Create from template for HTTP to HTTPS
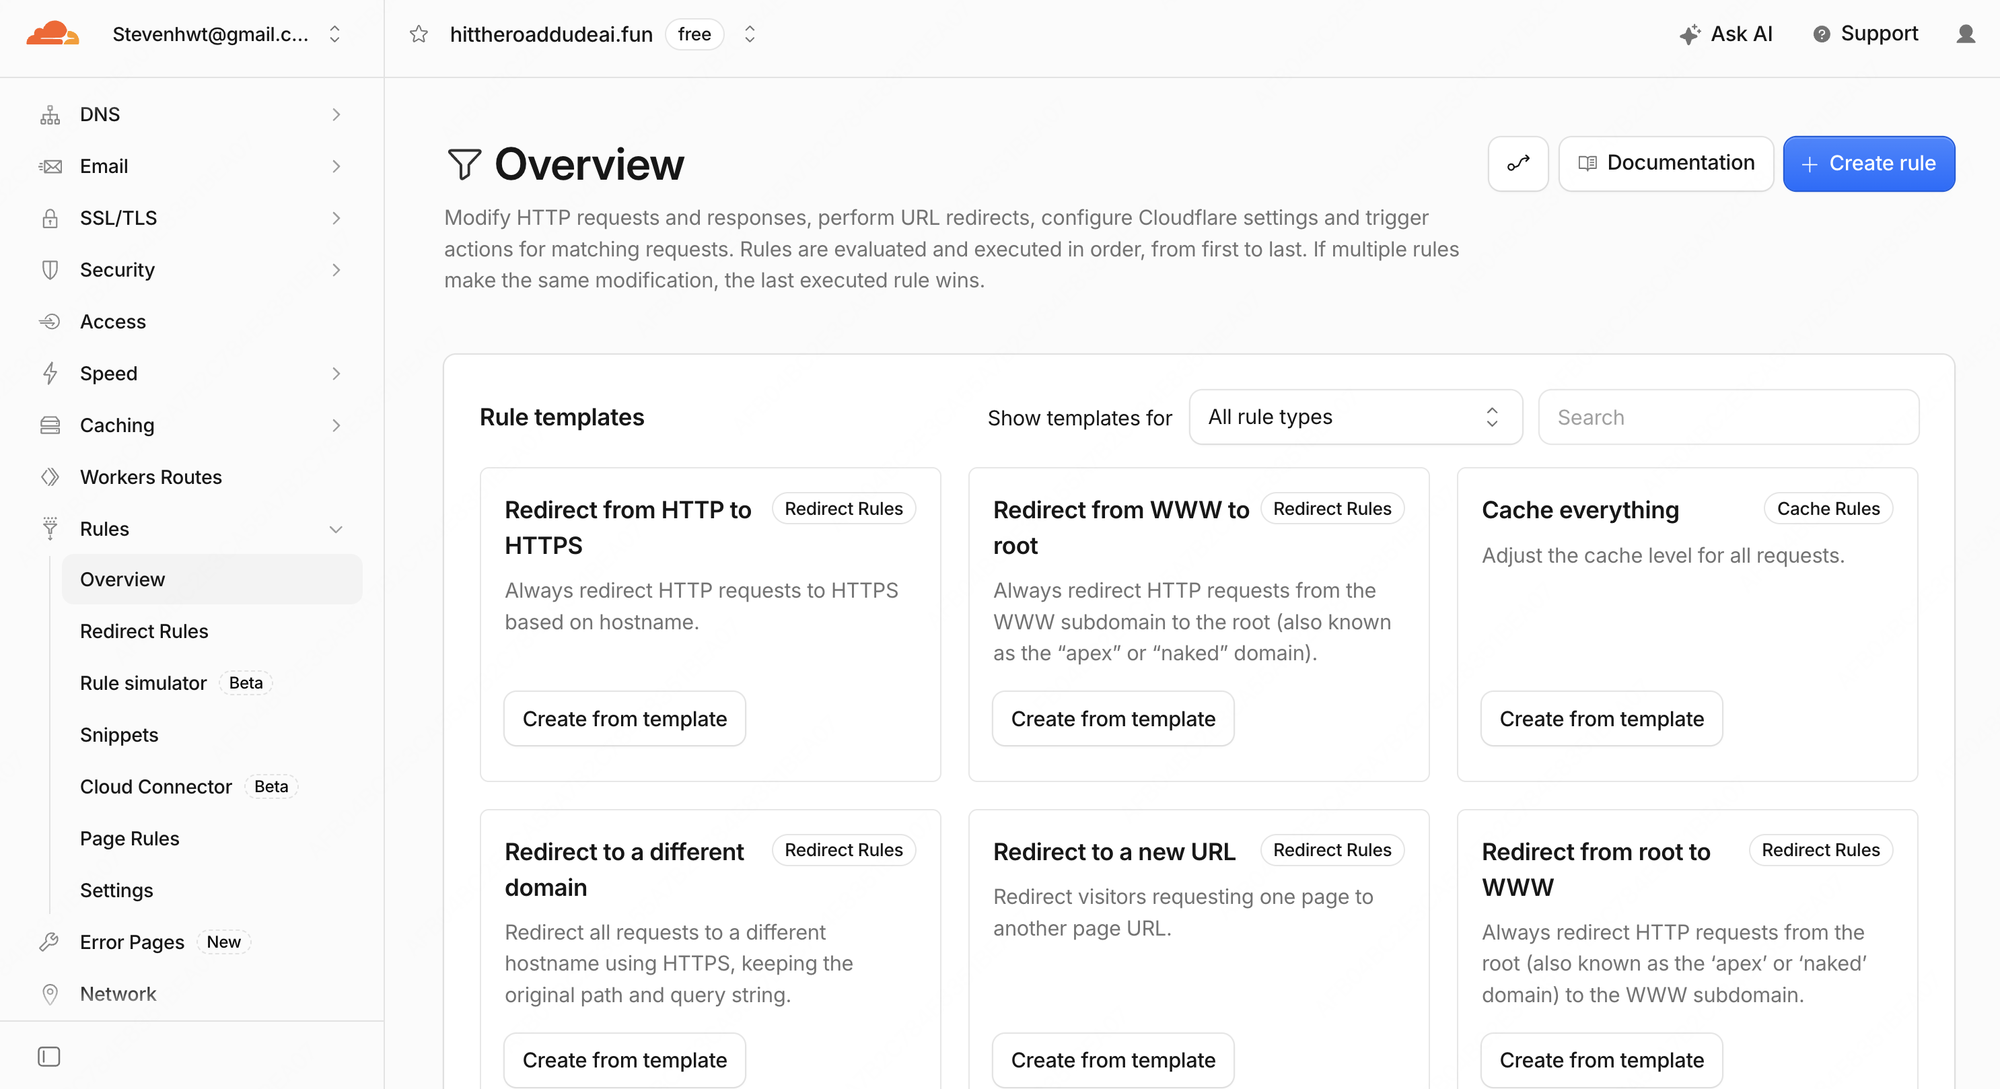 (x=624, y=719)
